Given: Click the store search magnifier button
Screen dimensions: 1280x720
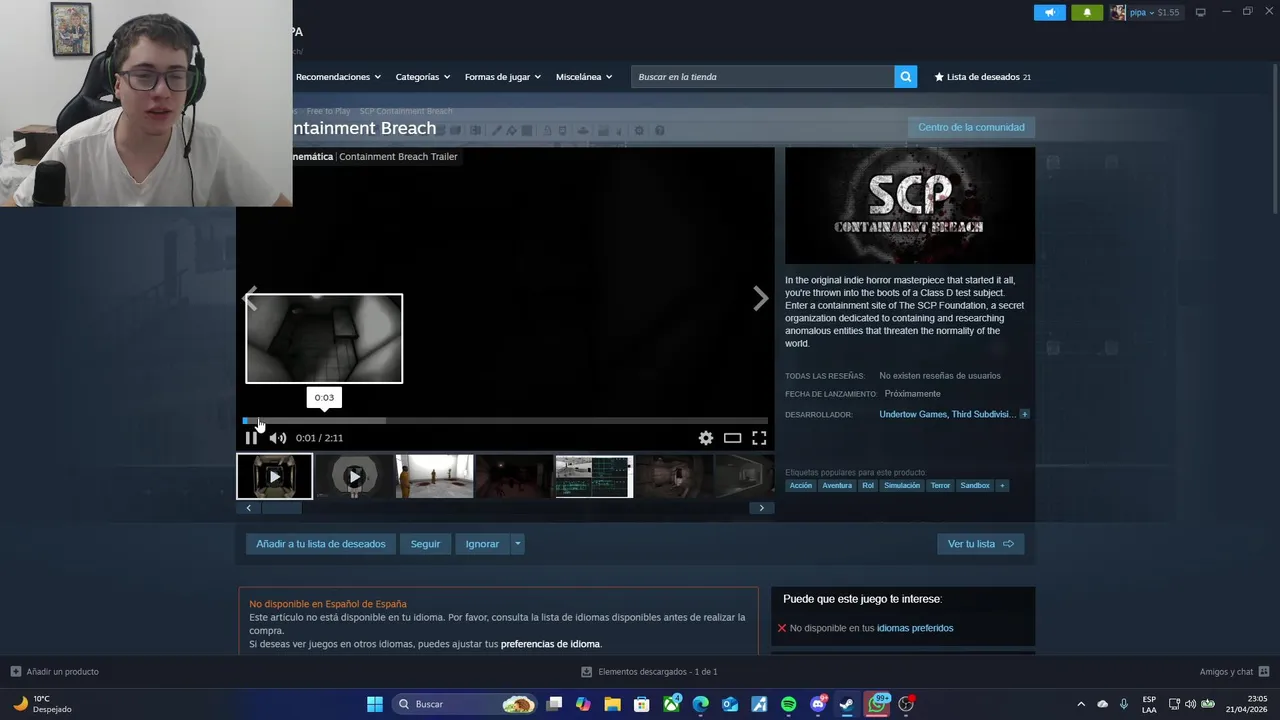Looking at the screenshot, I should (x=905, y=77).
